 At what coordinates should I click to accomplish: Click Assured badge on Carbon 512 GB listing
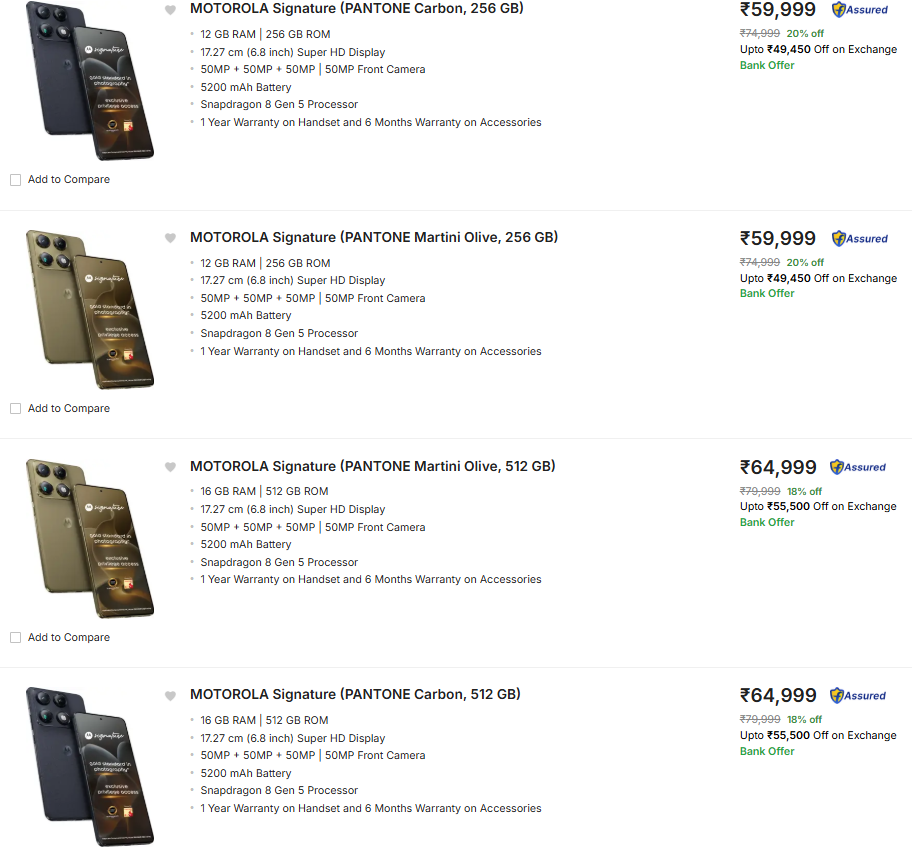(859, 696)
